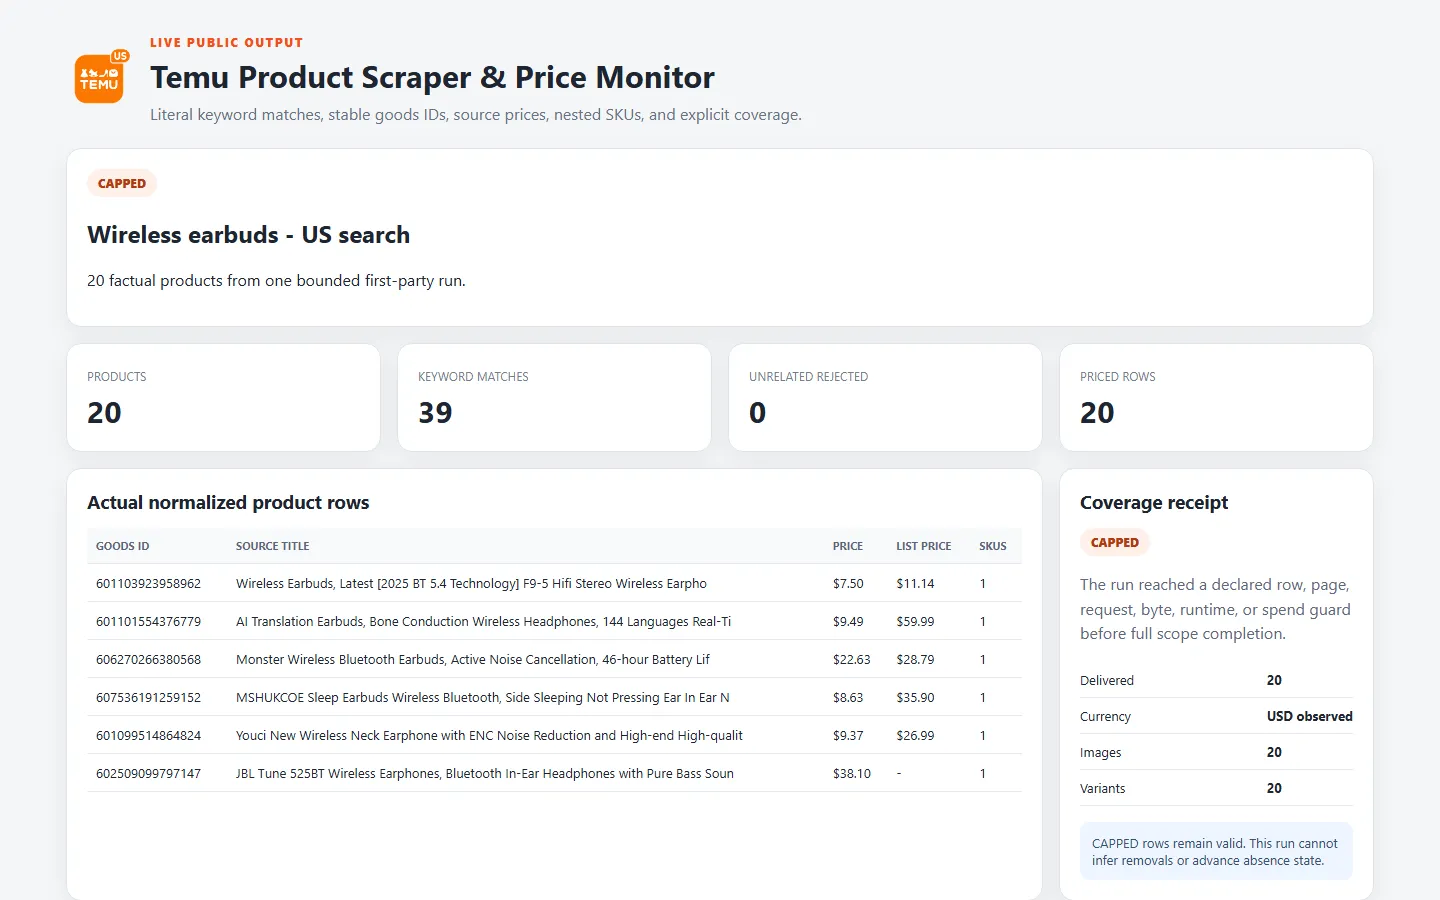The image size is (1440, 900).
Task: Click the $11.14 list price cell
Action: coord(915,583)
